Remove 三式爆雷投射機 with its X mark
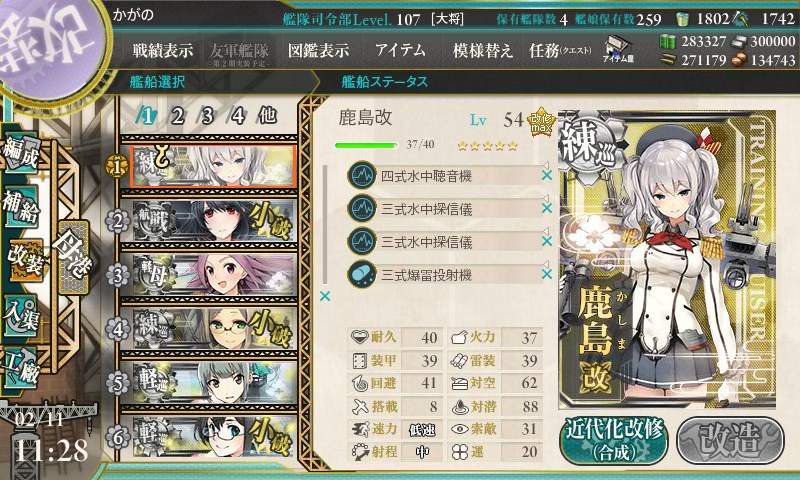This screenshot has height=480, width=800. [x=546, y=274]
